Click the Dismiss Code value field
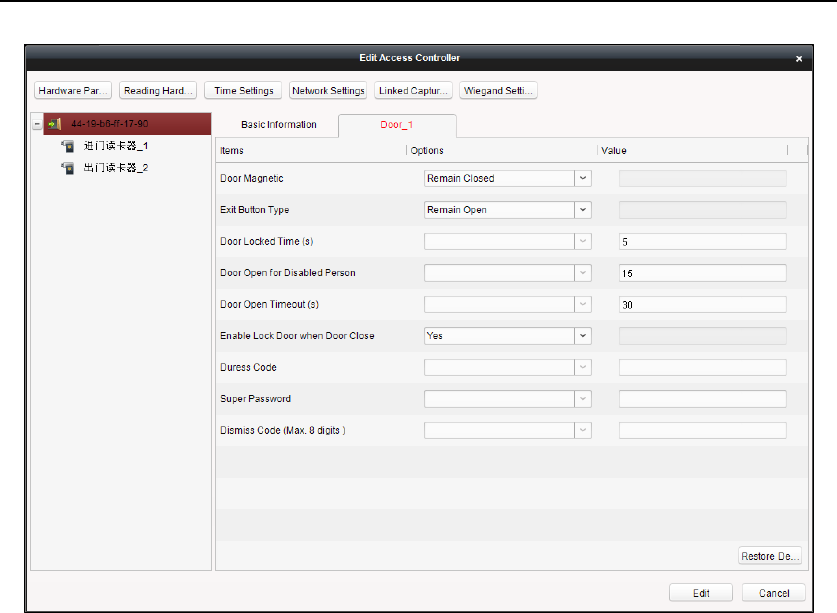 [702, 430]
